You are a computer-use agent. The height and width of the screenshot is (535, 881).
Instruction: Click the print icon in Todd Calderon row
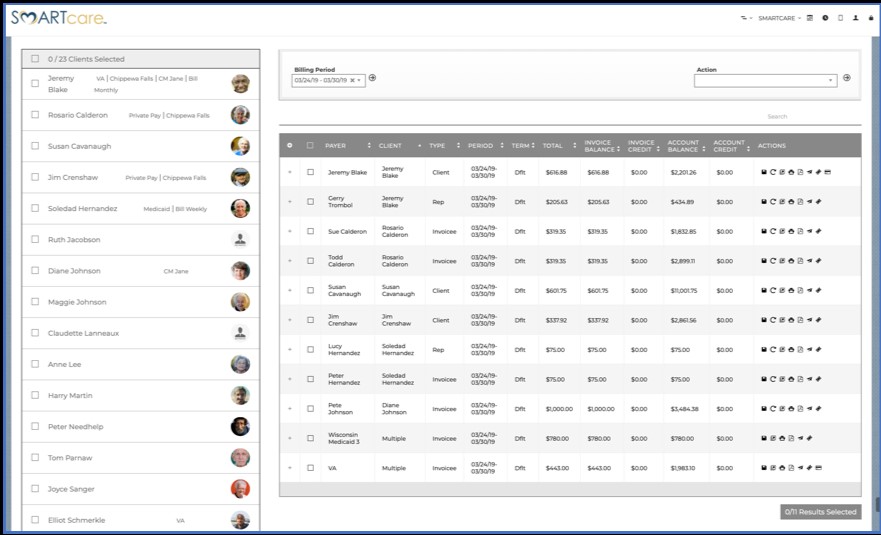coord(791,261)
